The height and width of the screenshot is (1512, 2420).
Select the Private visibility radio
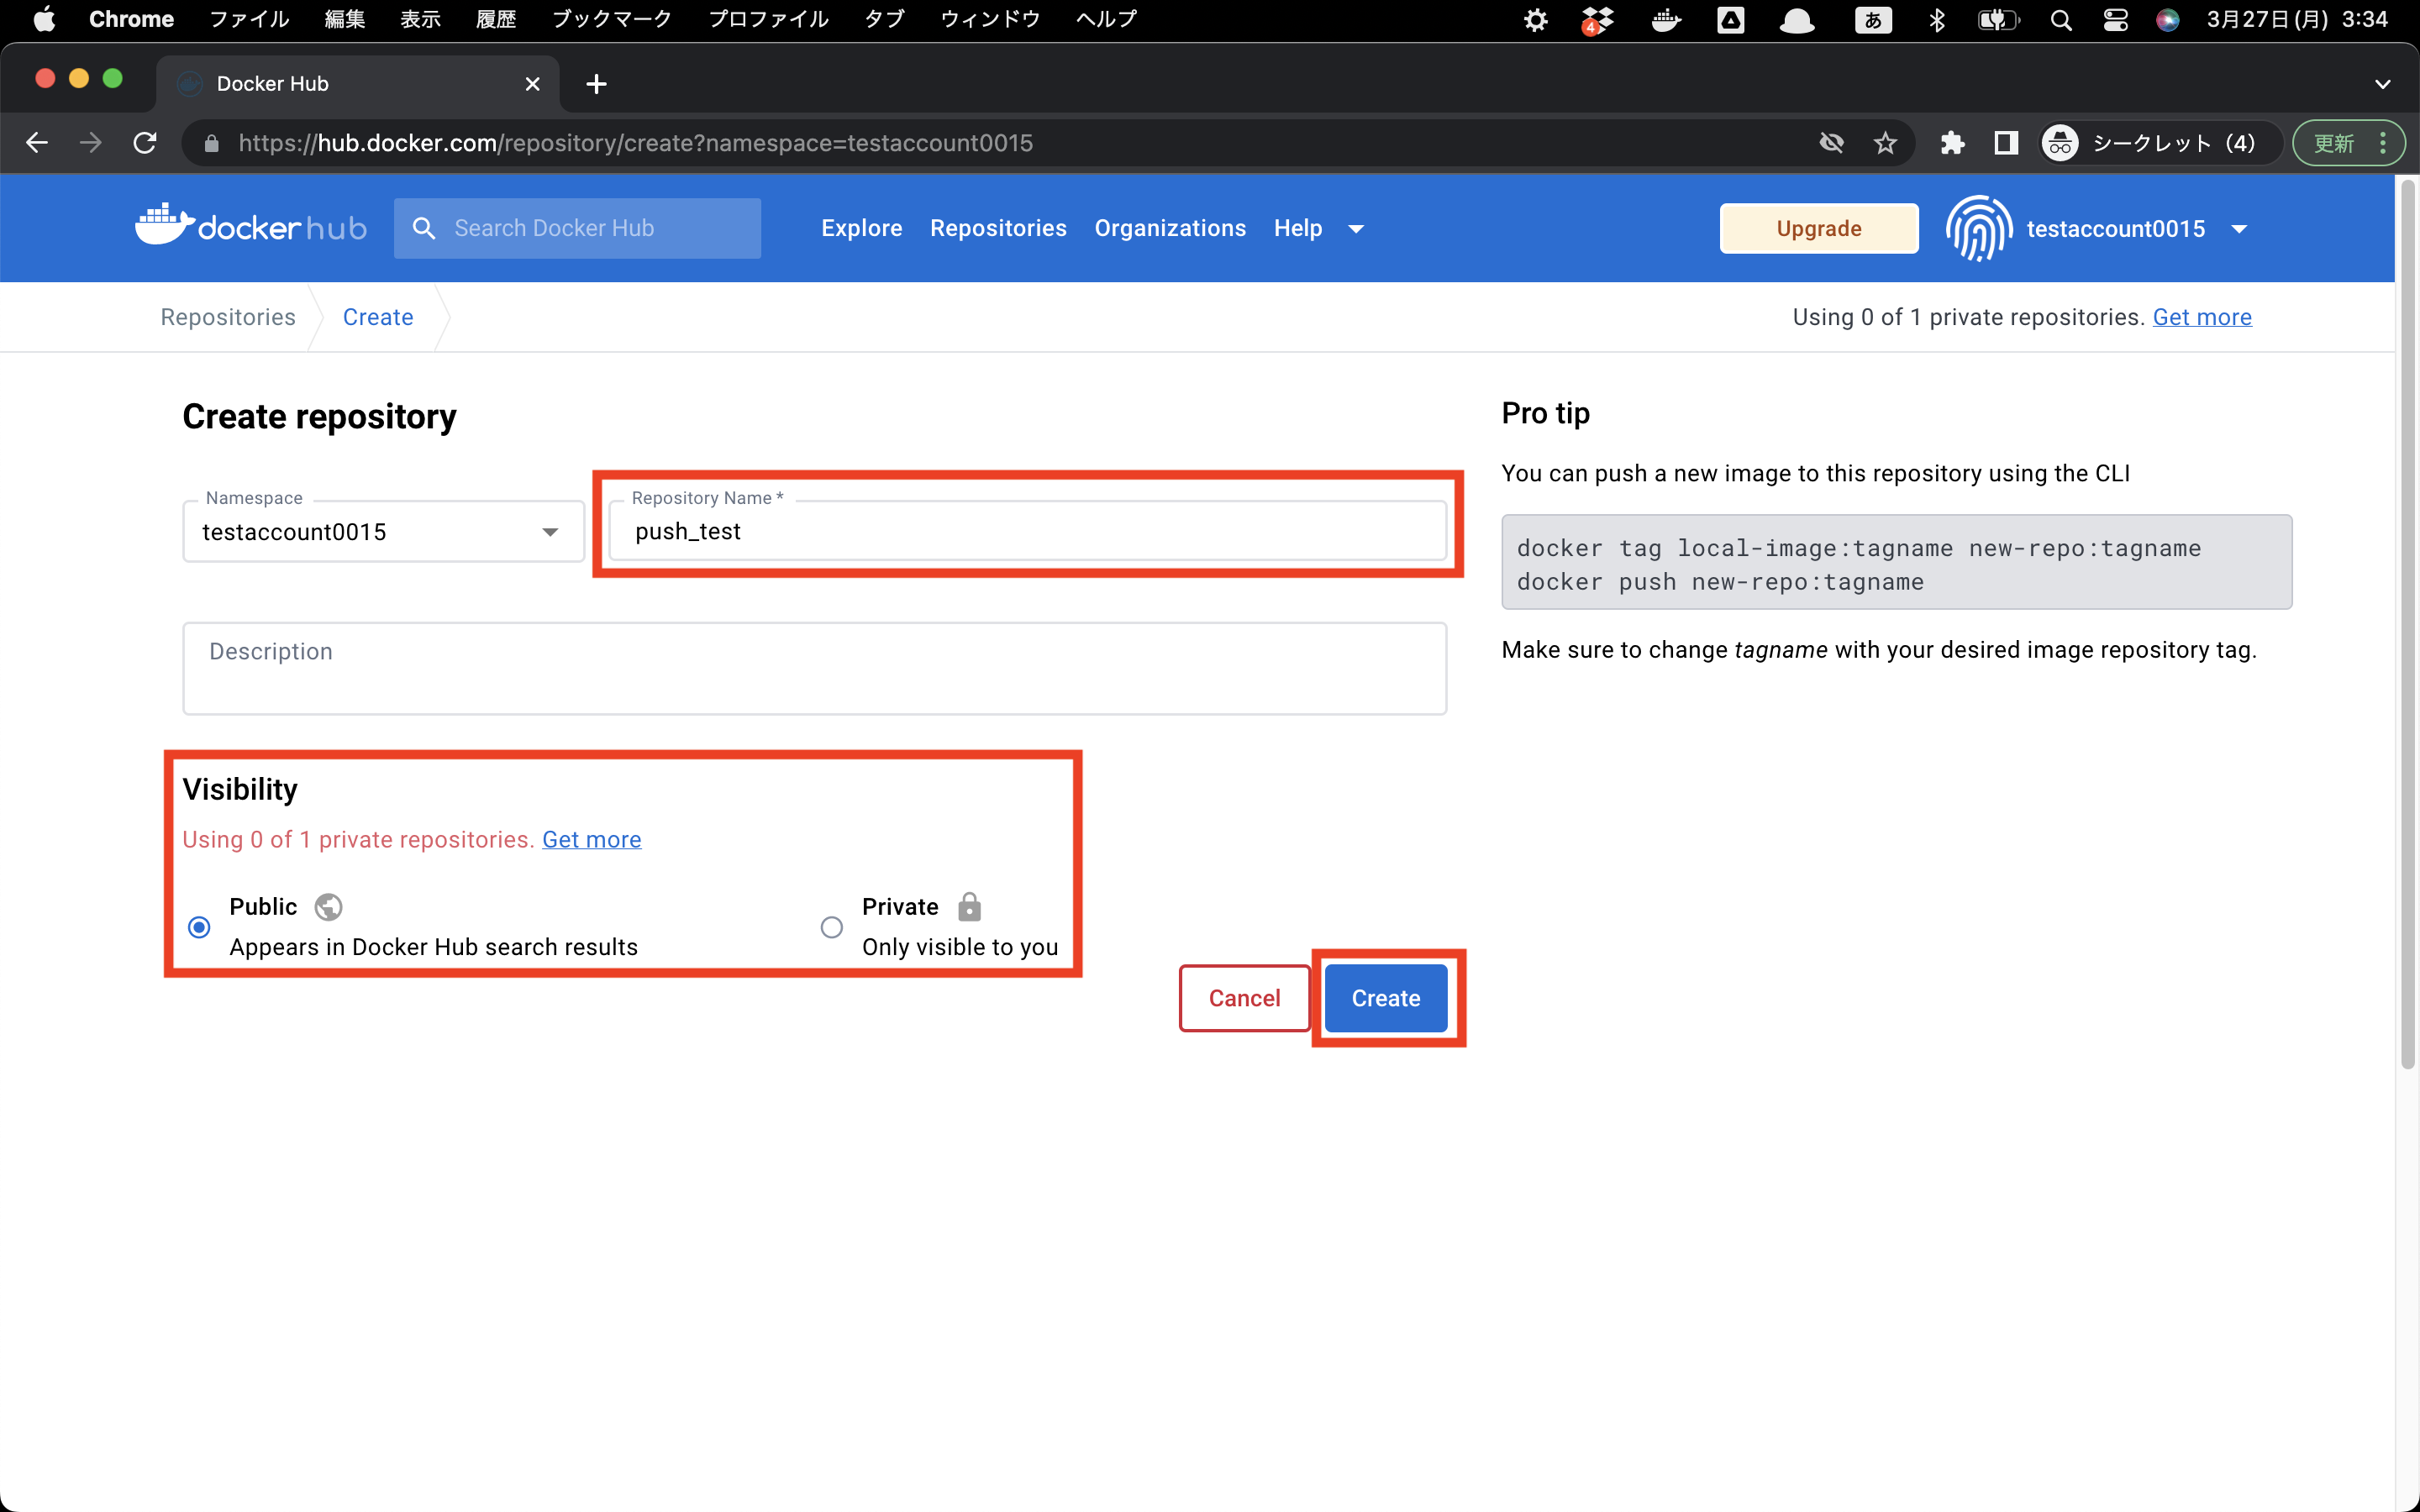click(x=831, y=927)
